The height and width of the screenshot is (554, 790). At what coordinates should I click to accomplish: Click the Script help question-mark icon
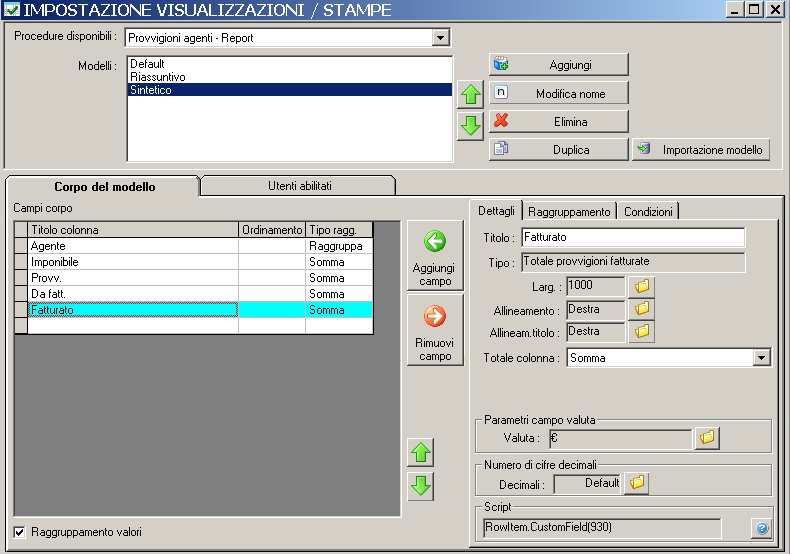point(761,528)
